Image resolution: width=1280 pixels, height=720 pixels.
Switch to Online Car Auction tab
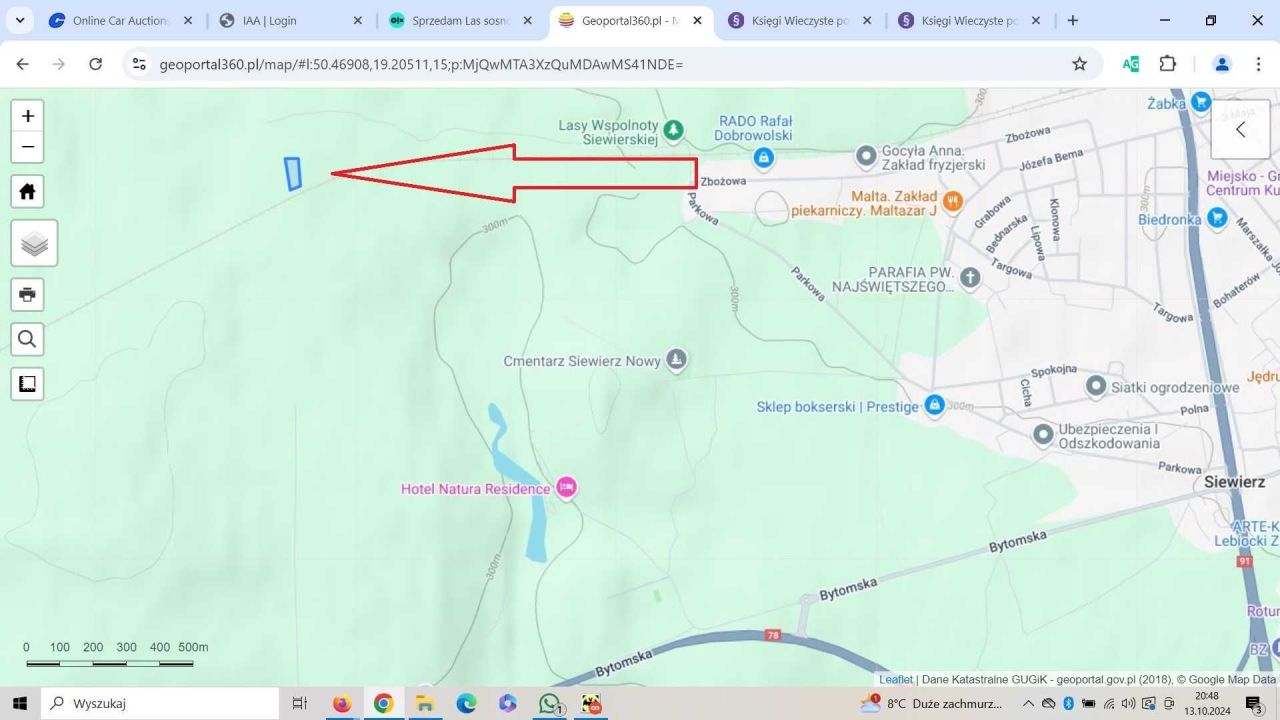(x=120, y=20)
